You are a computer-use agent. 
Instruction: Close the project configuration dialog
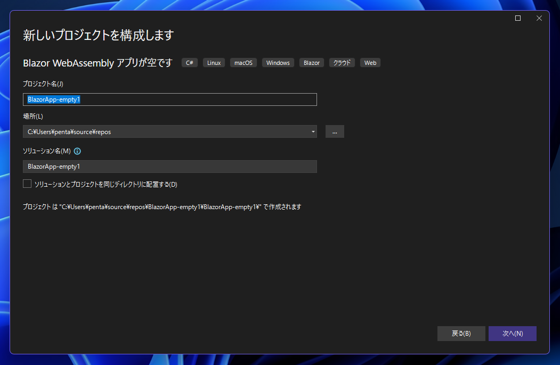point(539,18)
